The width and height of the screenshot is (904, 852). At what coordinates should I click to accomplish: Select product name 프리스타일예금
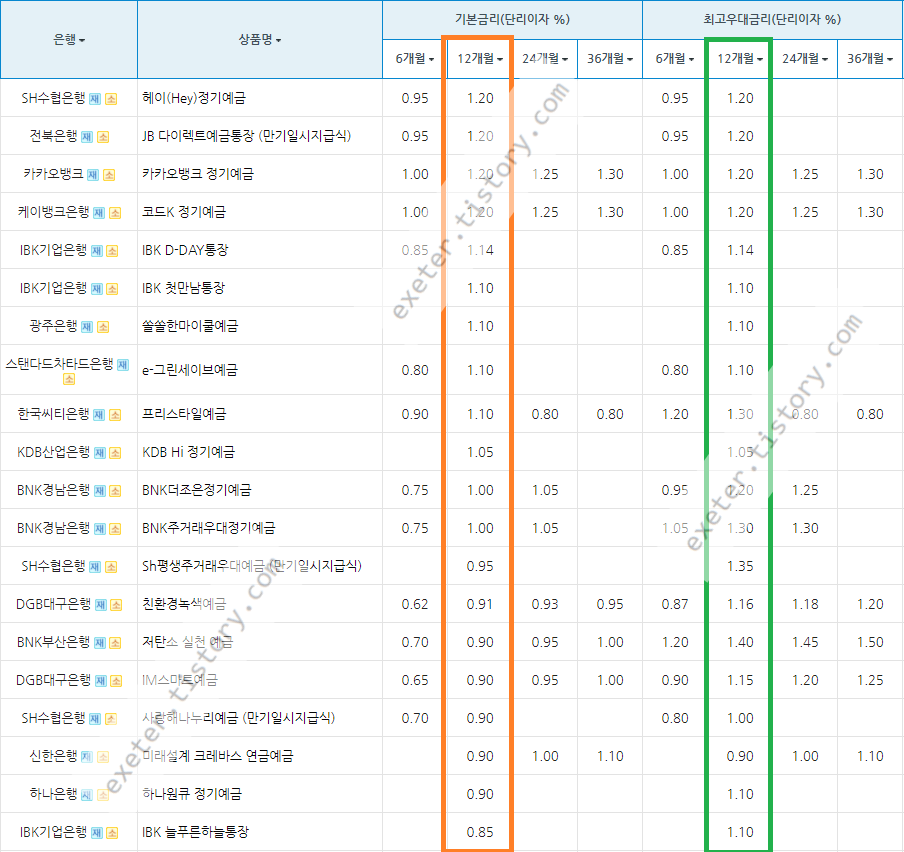coord(184,414)
